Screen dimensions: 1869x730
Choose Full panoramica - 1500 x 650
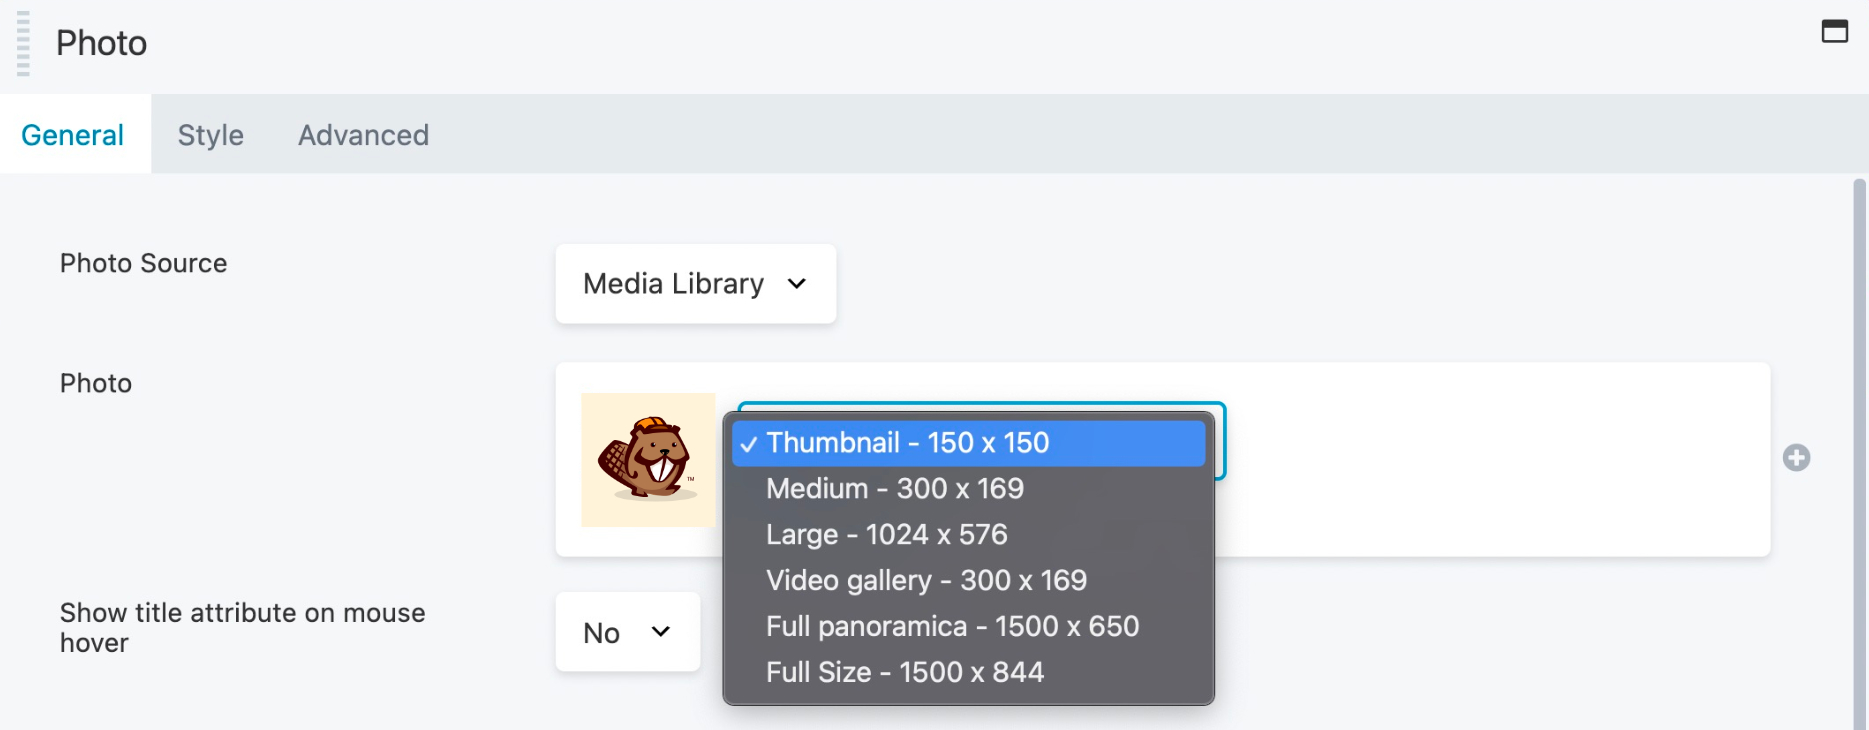pyautogui.click(x=952, y=627)
